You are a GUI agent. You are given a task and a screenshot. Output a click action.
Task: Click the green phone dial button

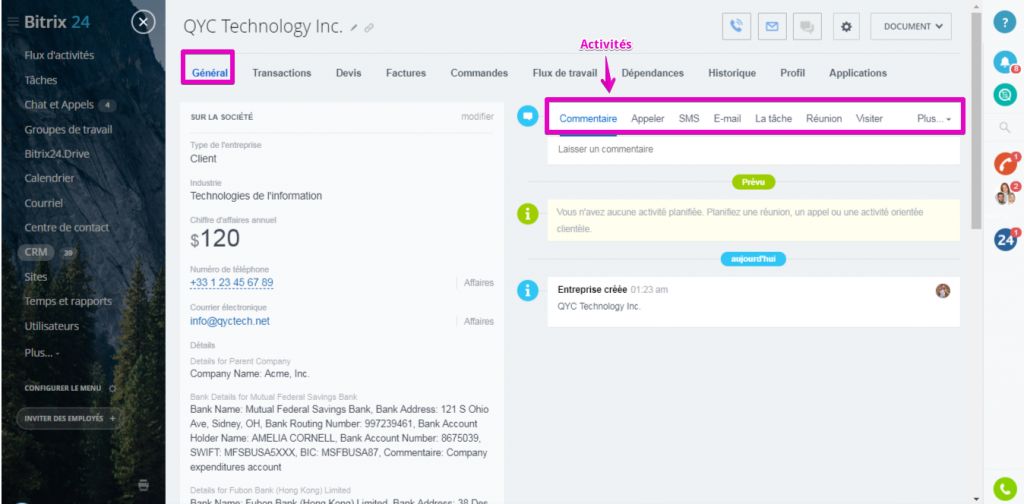click(x=1005, y=489)
